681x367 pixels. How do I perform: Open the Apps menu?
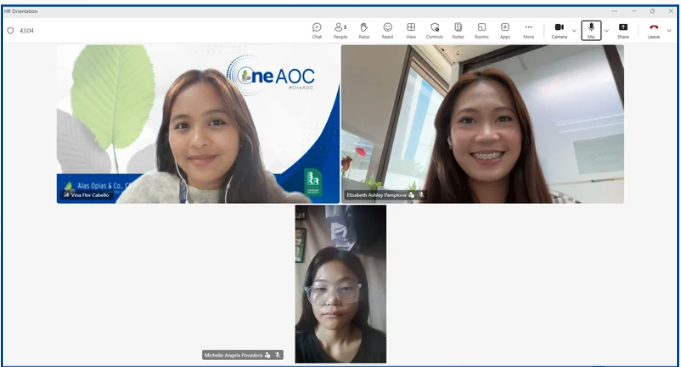click(505, 30)
